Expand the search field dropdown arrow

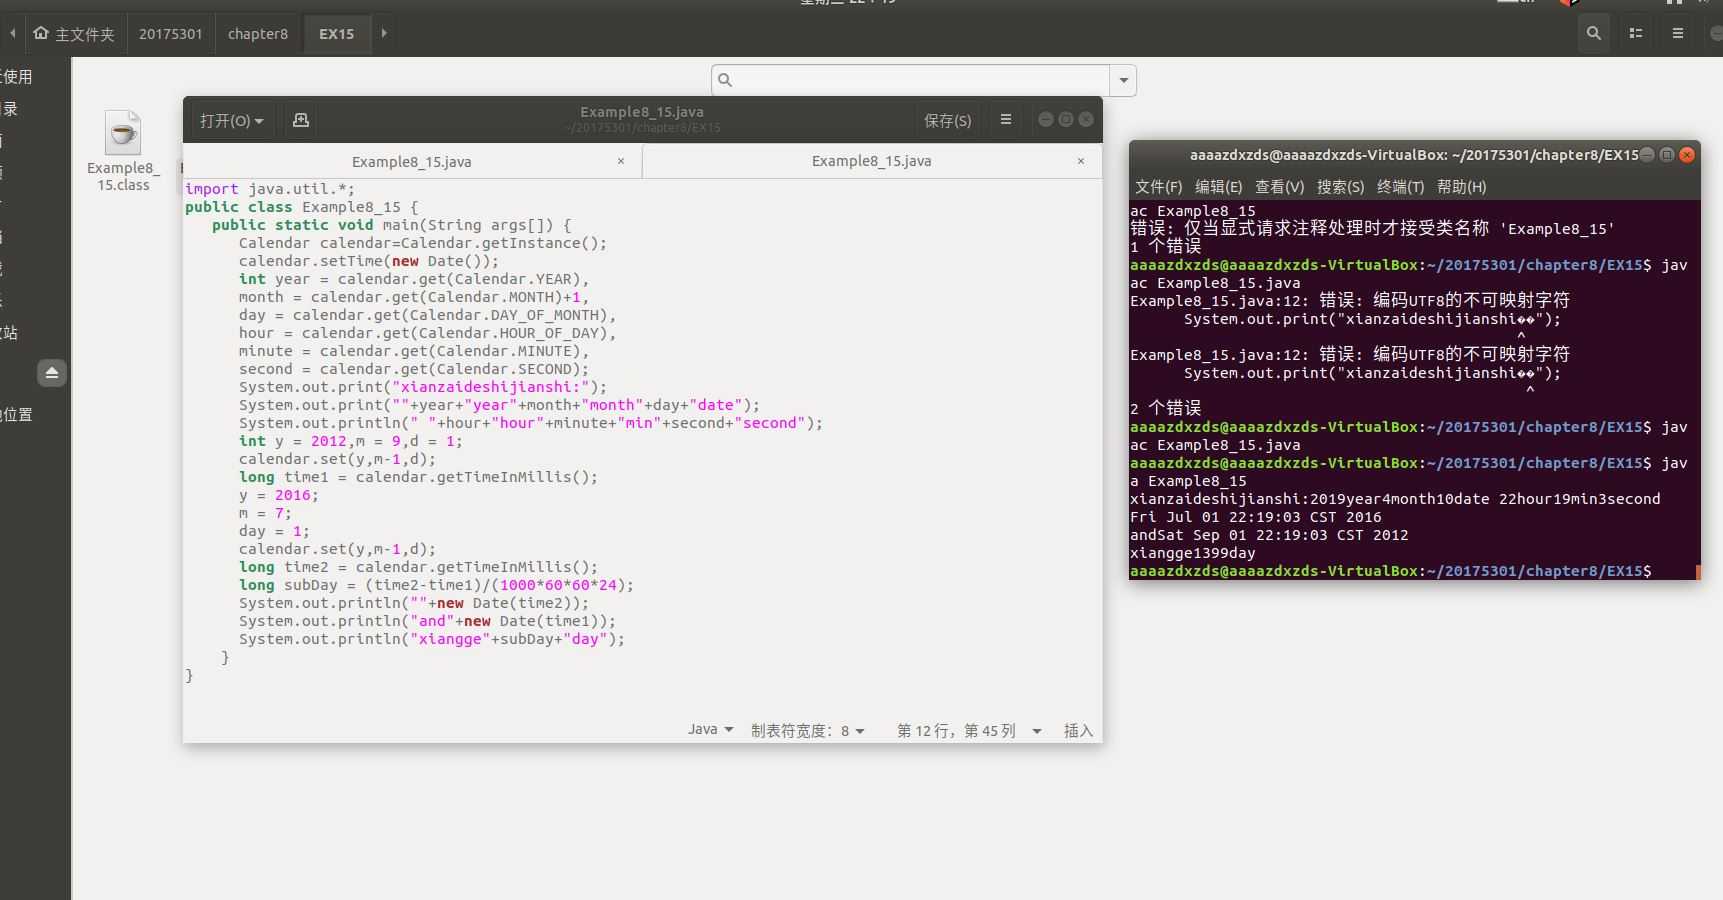coord(1124,80)
